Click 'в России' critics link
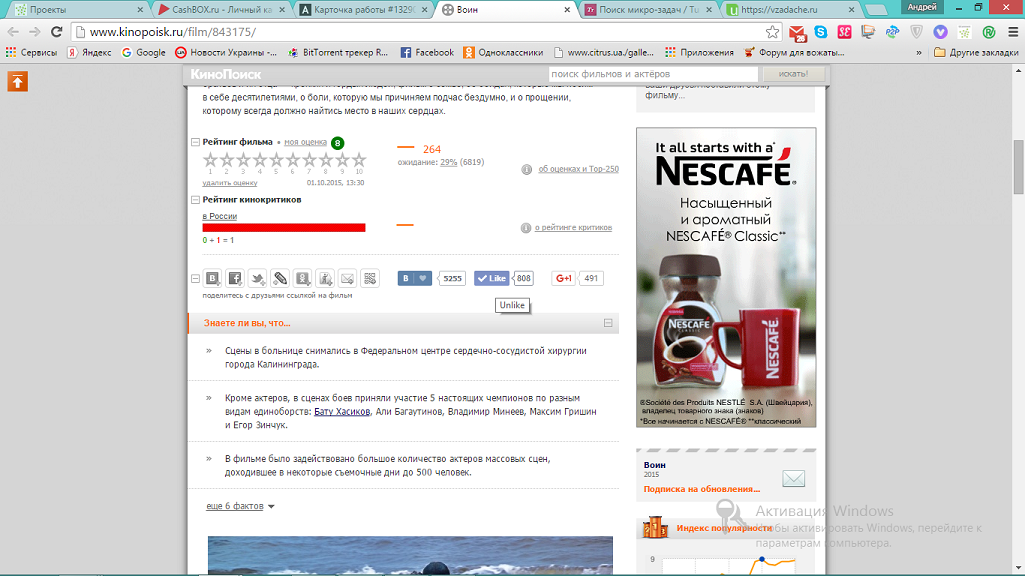 (220, 216)
